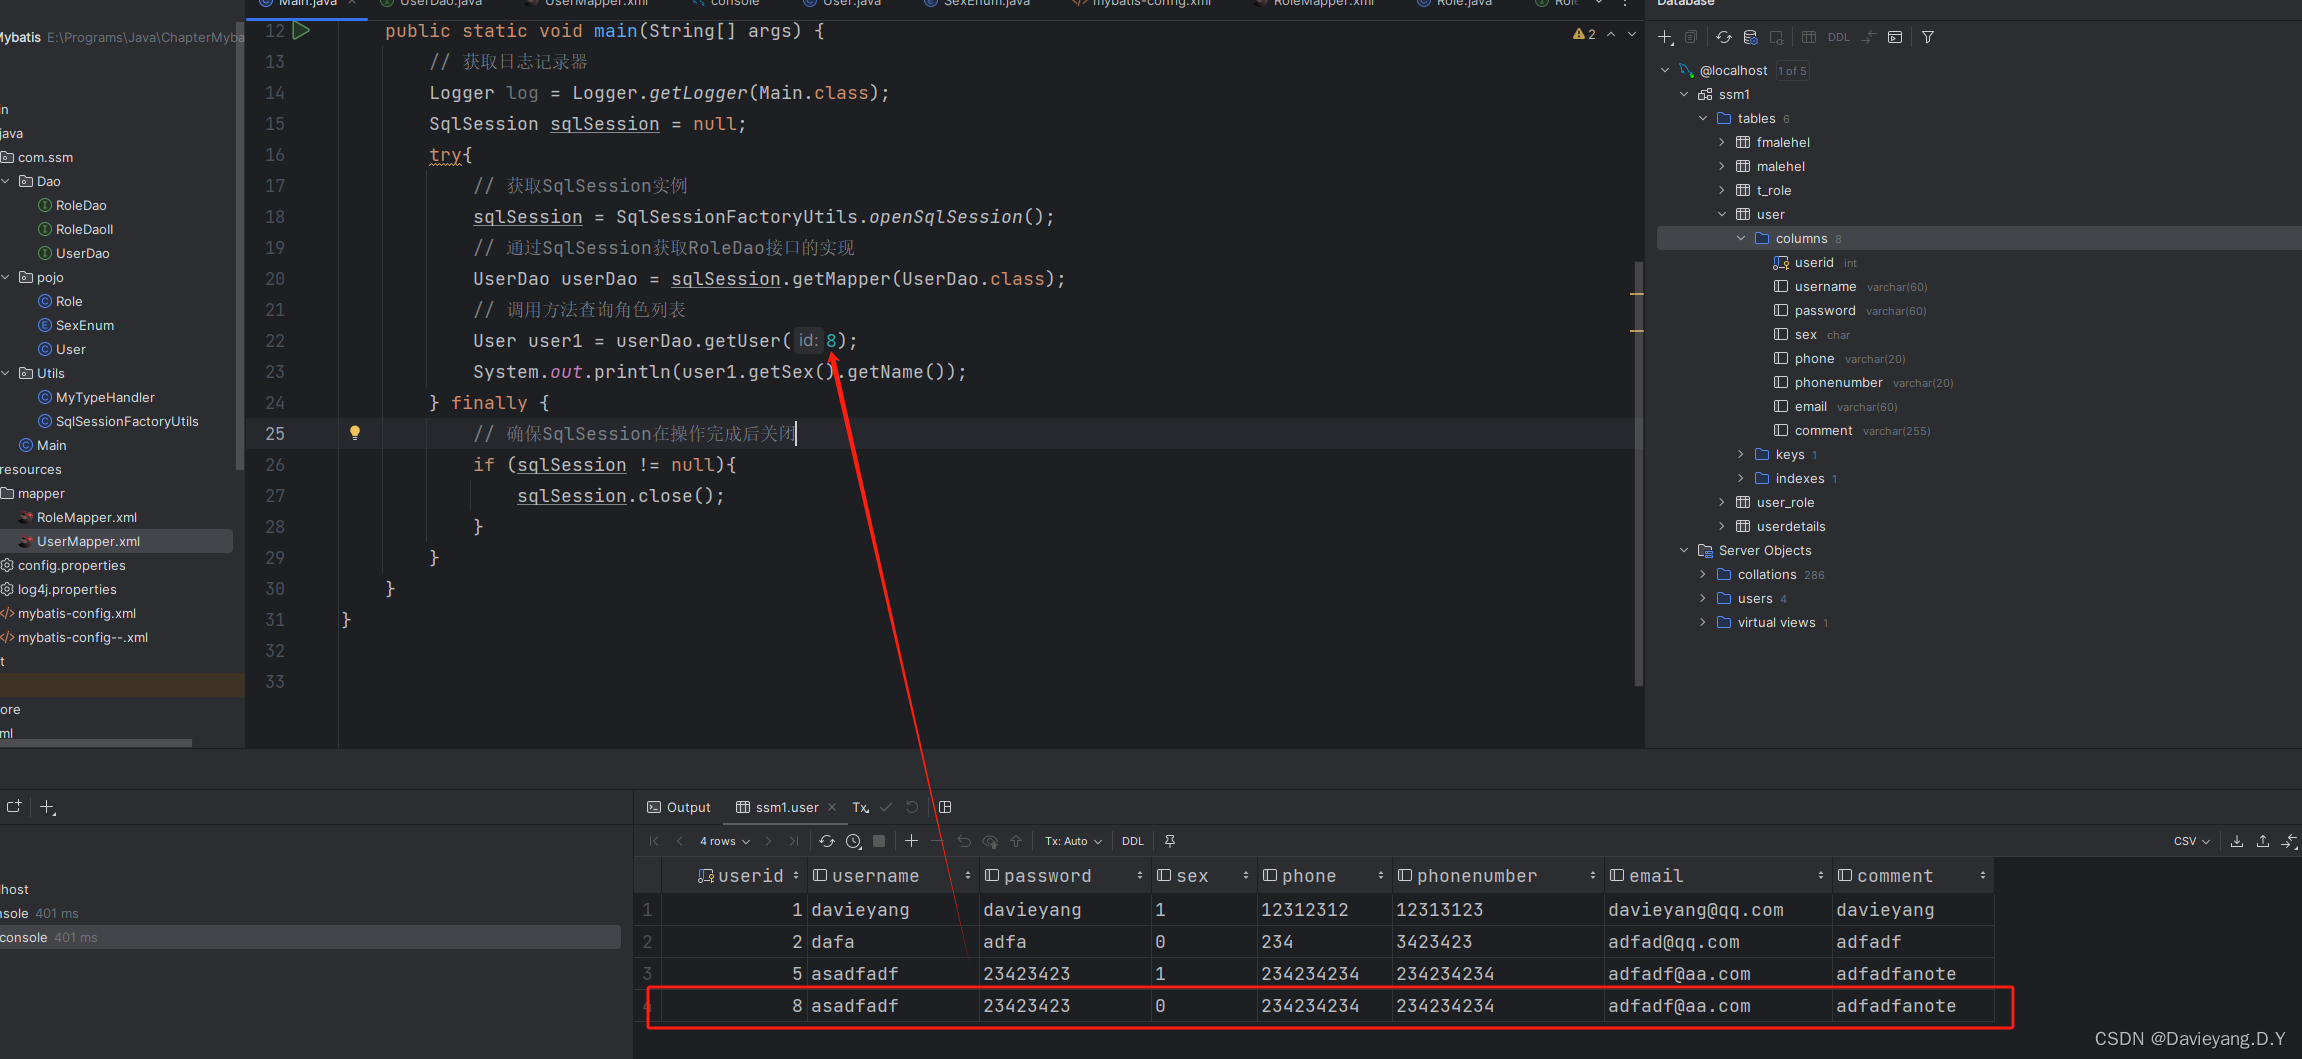Click the editor vertical scrollbar
Screen dimensions: 2302x1059
tap(1638, 474)
